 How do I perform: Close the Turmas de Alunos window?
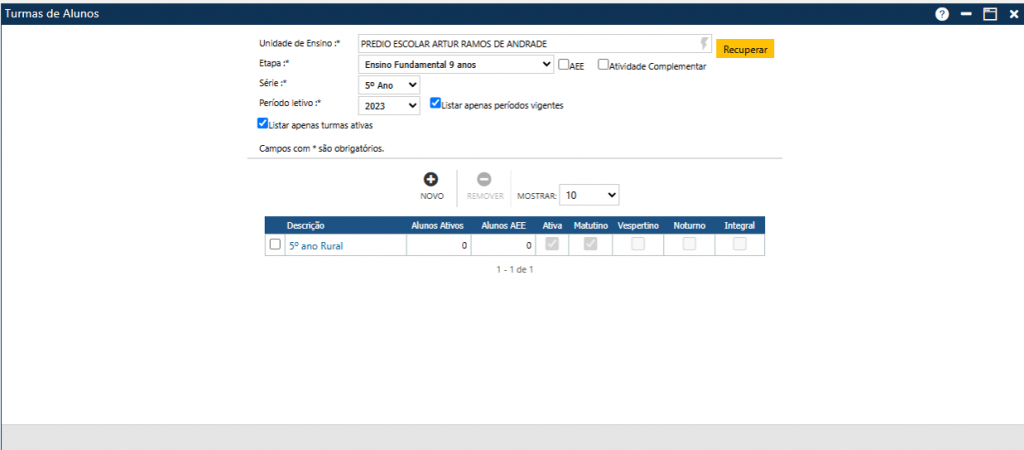click(1014, 14)
